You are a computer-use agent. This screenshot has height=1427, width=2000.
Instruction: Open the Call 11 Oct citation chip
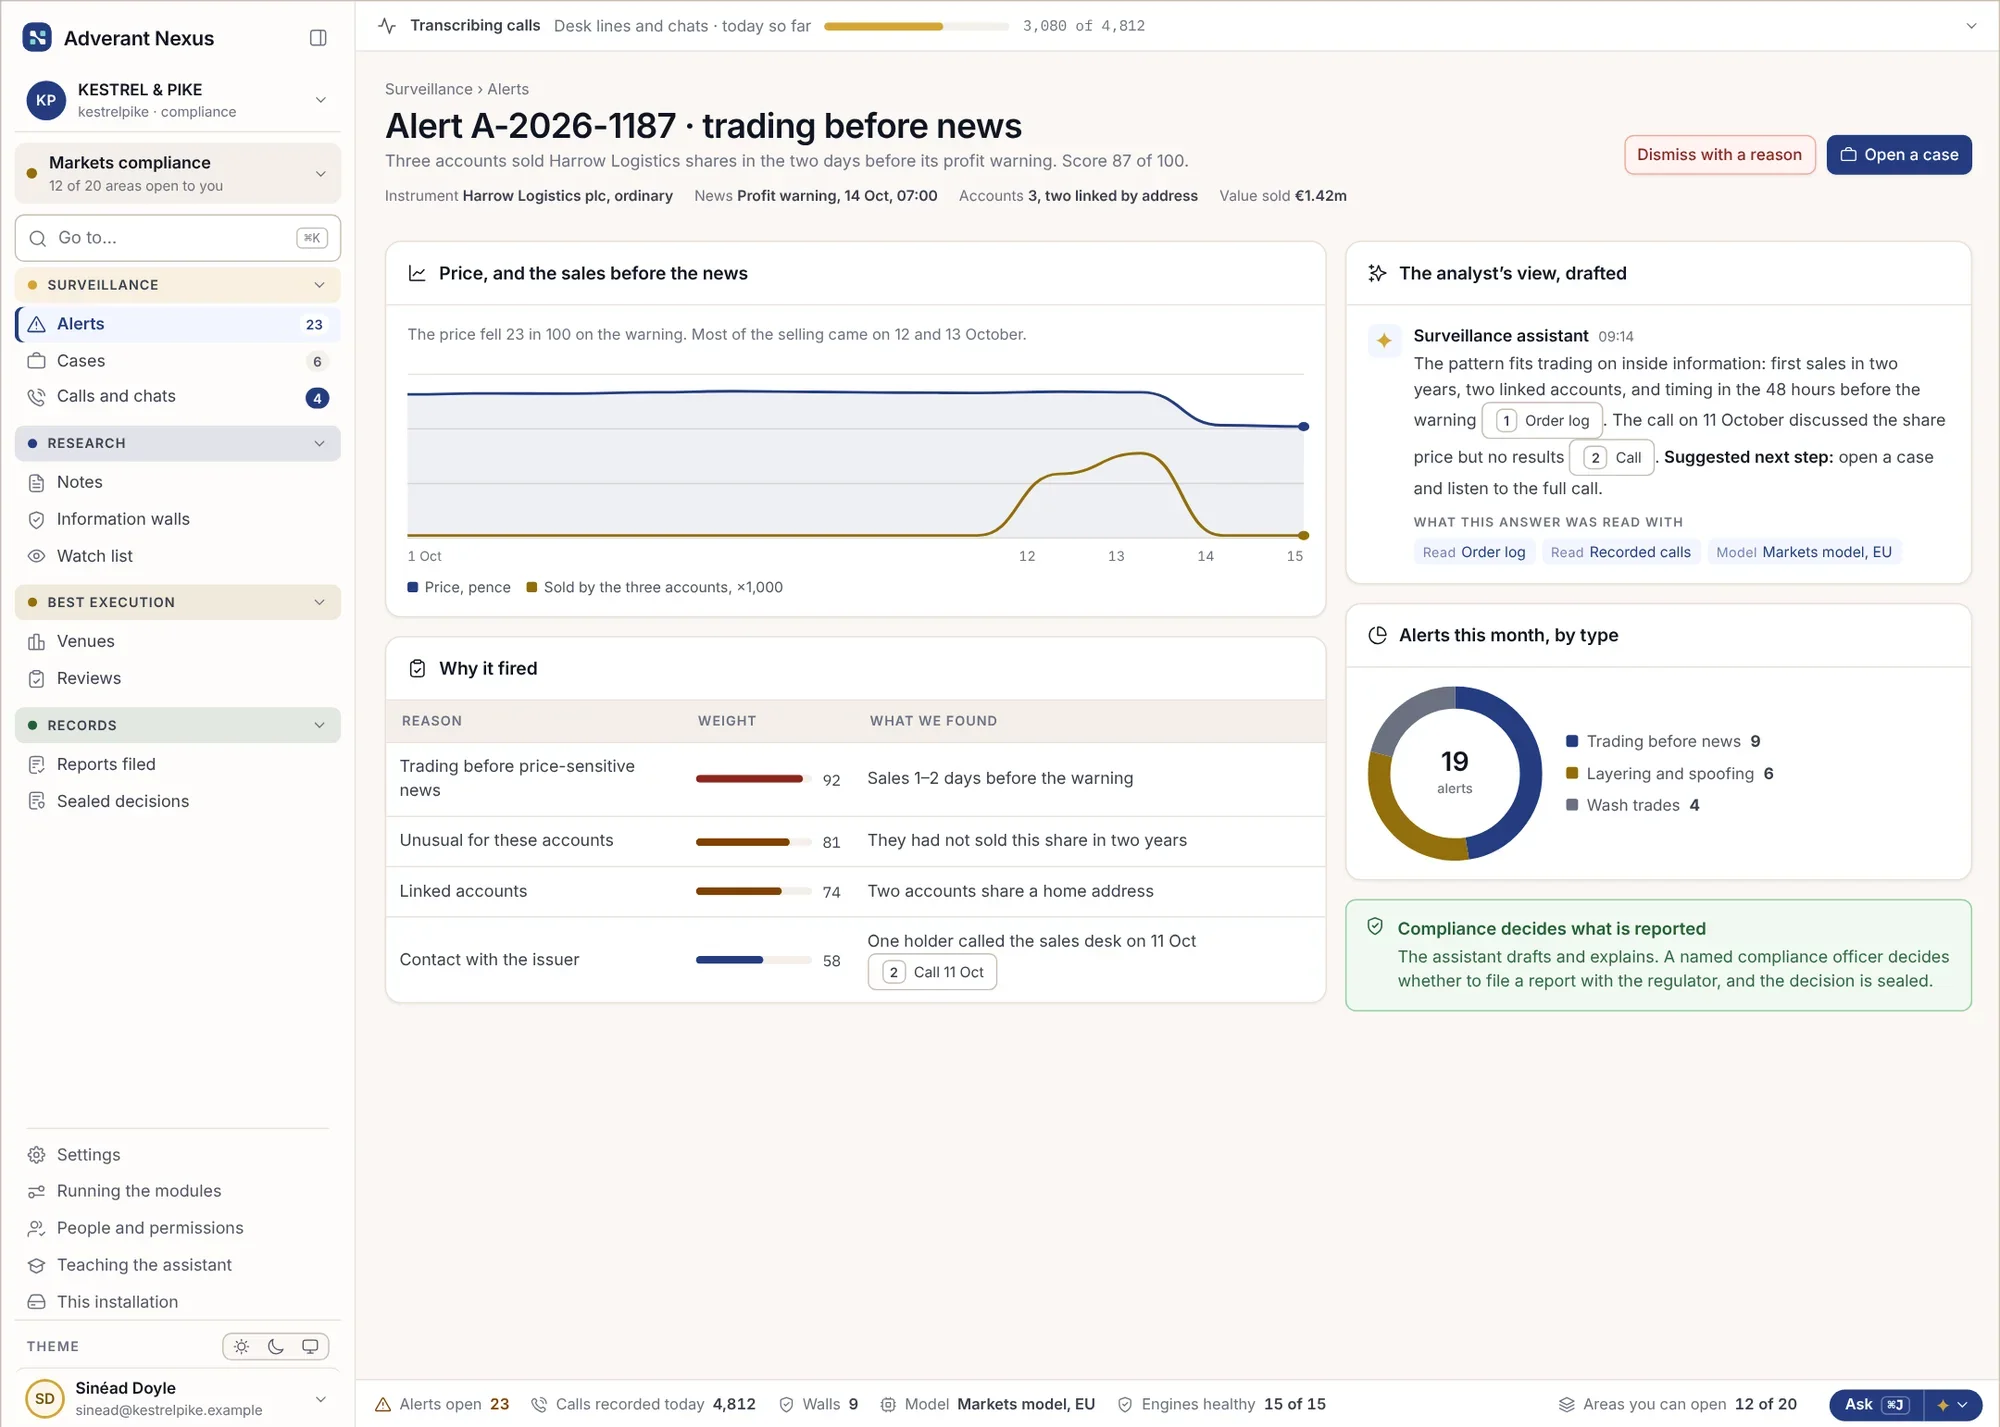[x=932, y=973]
